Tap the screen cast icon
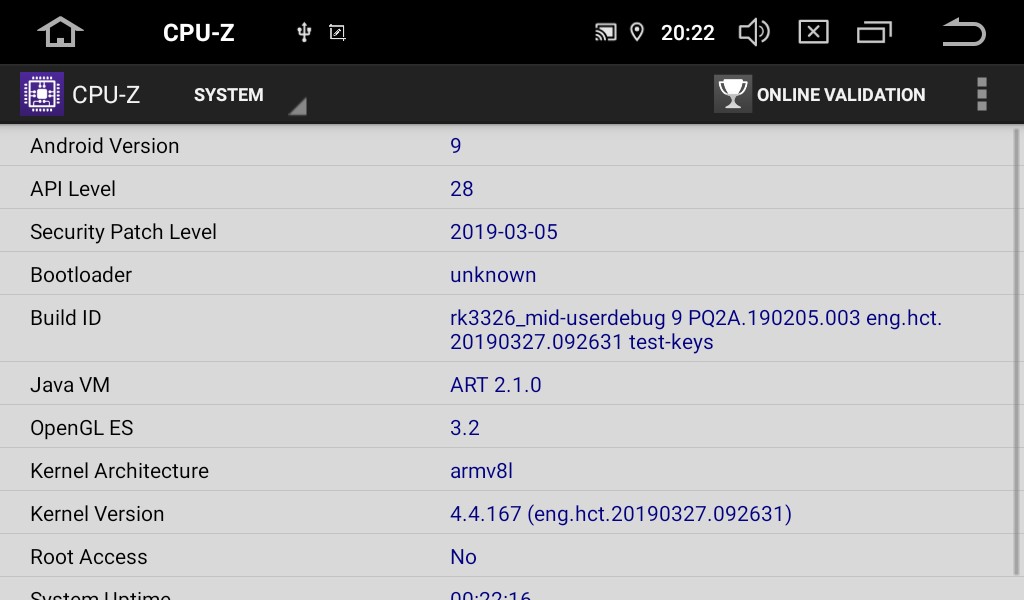Screen dimensions: 1024x600 click(605, 32)
